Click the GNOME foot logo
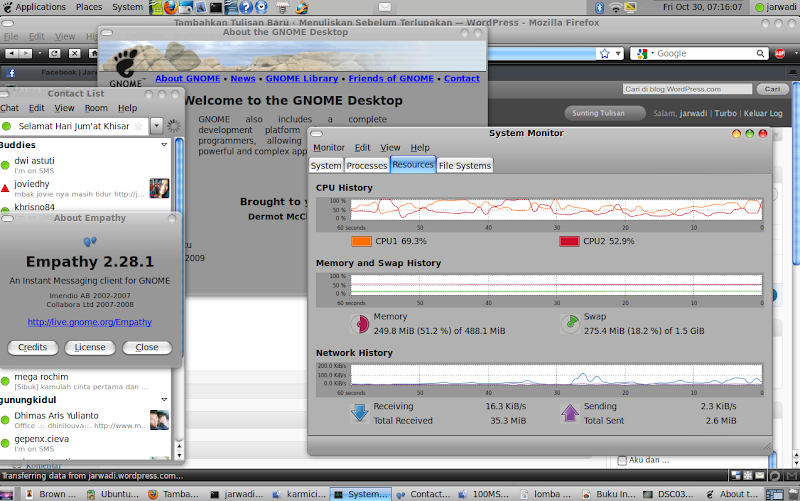 pos(126,64)
